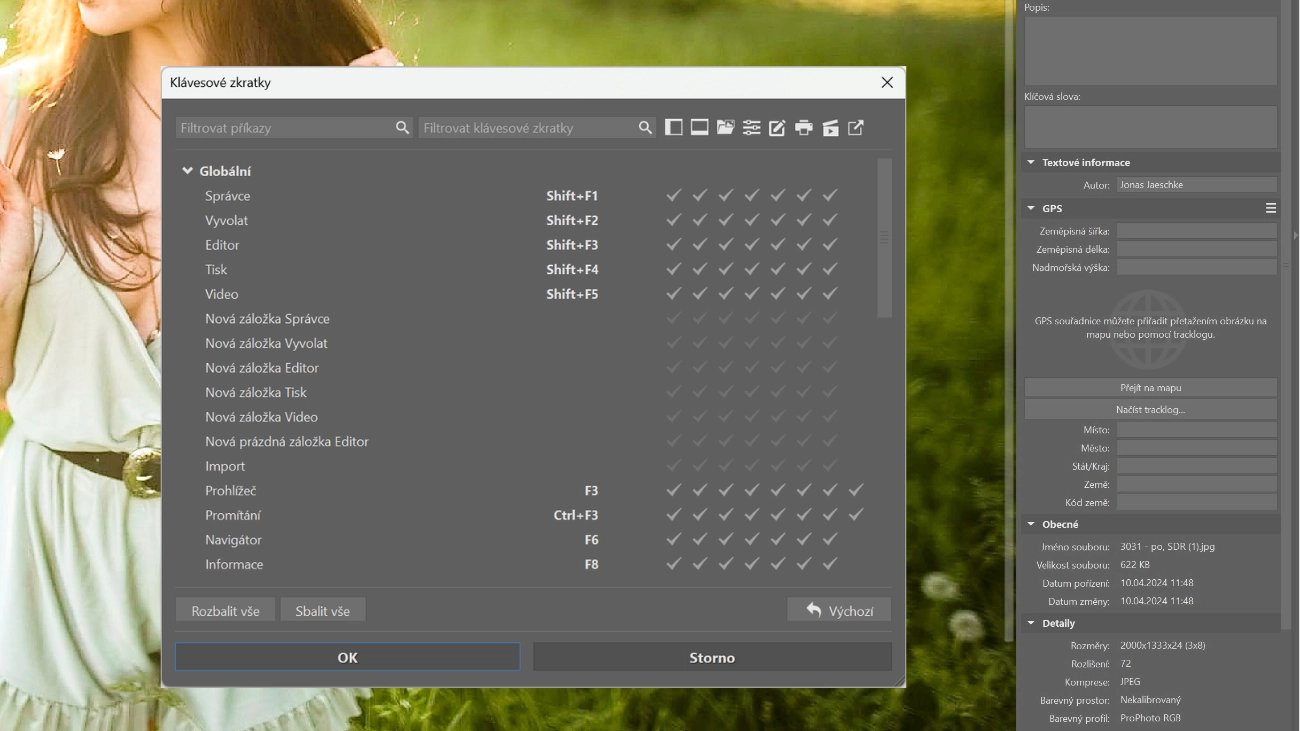Collapse the Globální shortcut group
Screen dimensions: 1300x731
[x=187, y=171]
